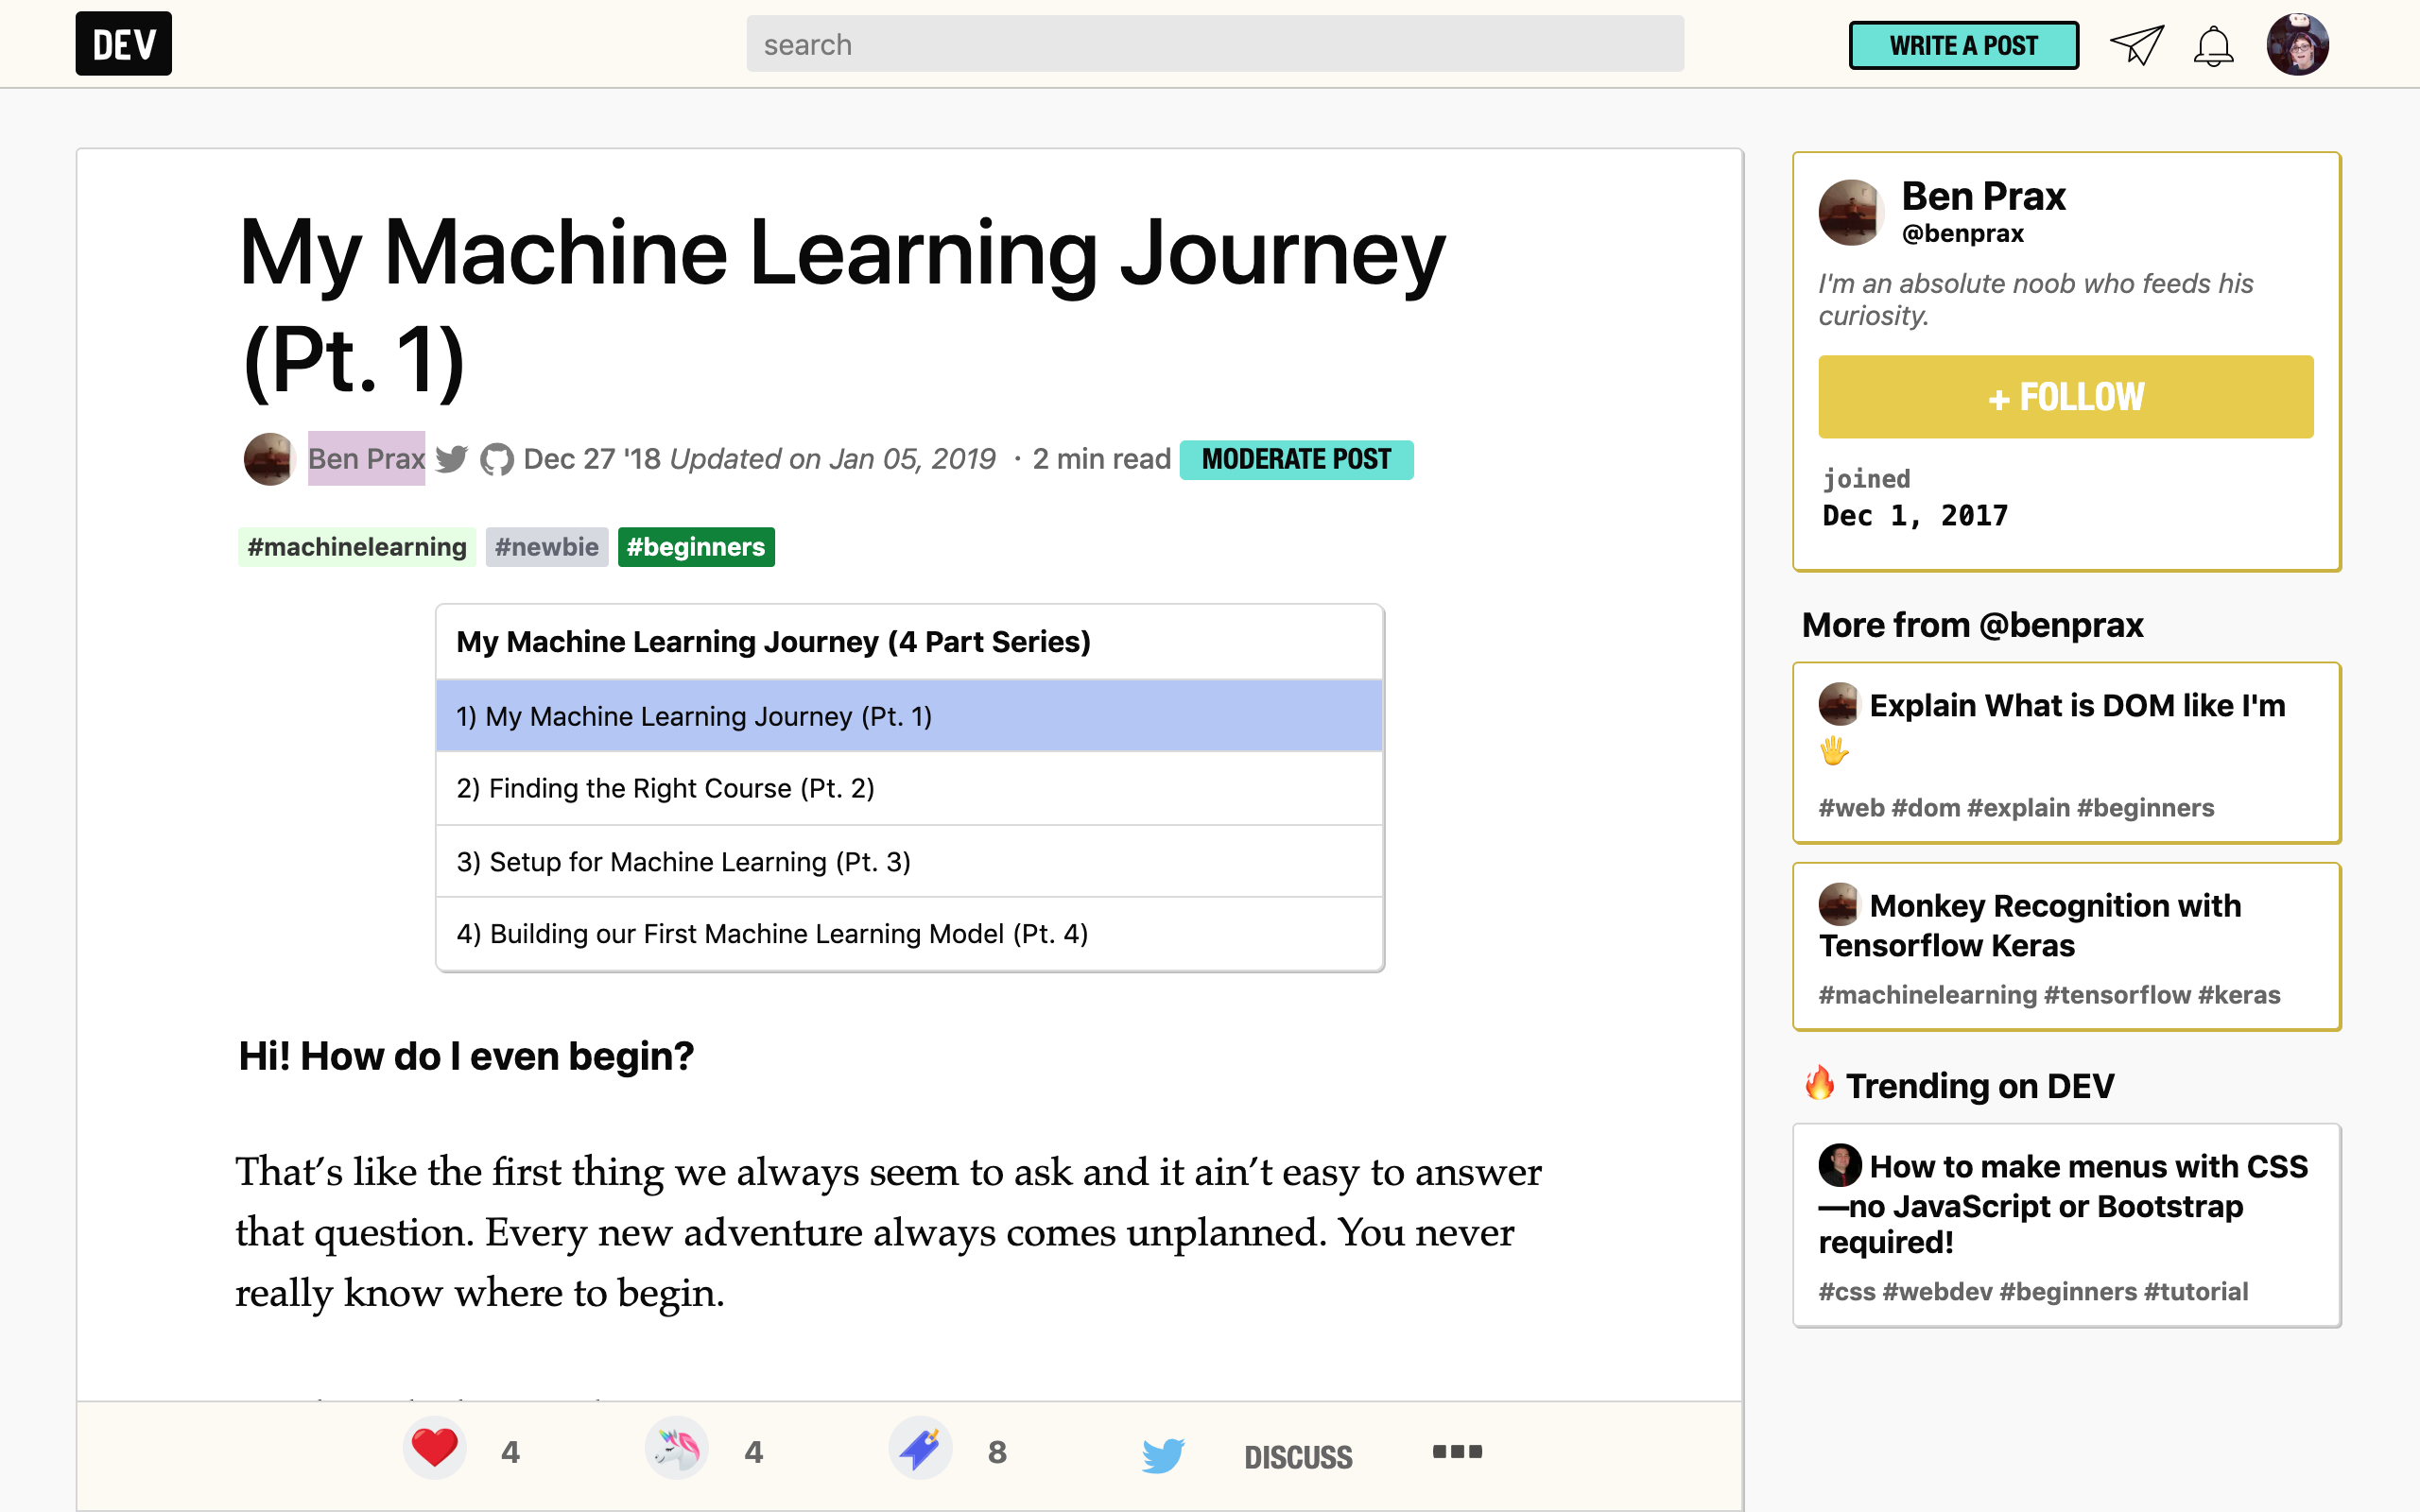Select the #beginners tag

(696, 547)
